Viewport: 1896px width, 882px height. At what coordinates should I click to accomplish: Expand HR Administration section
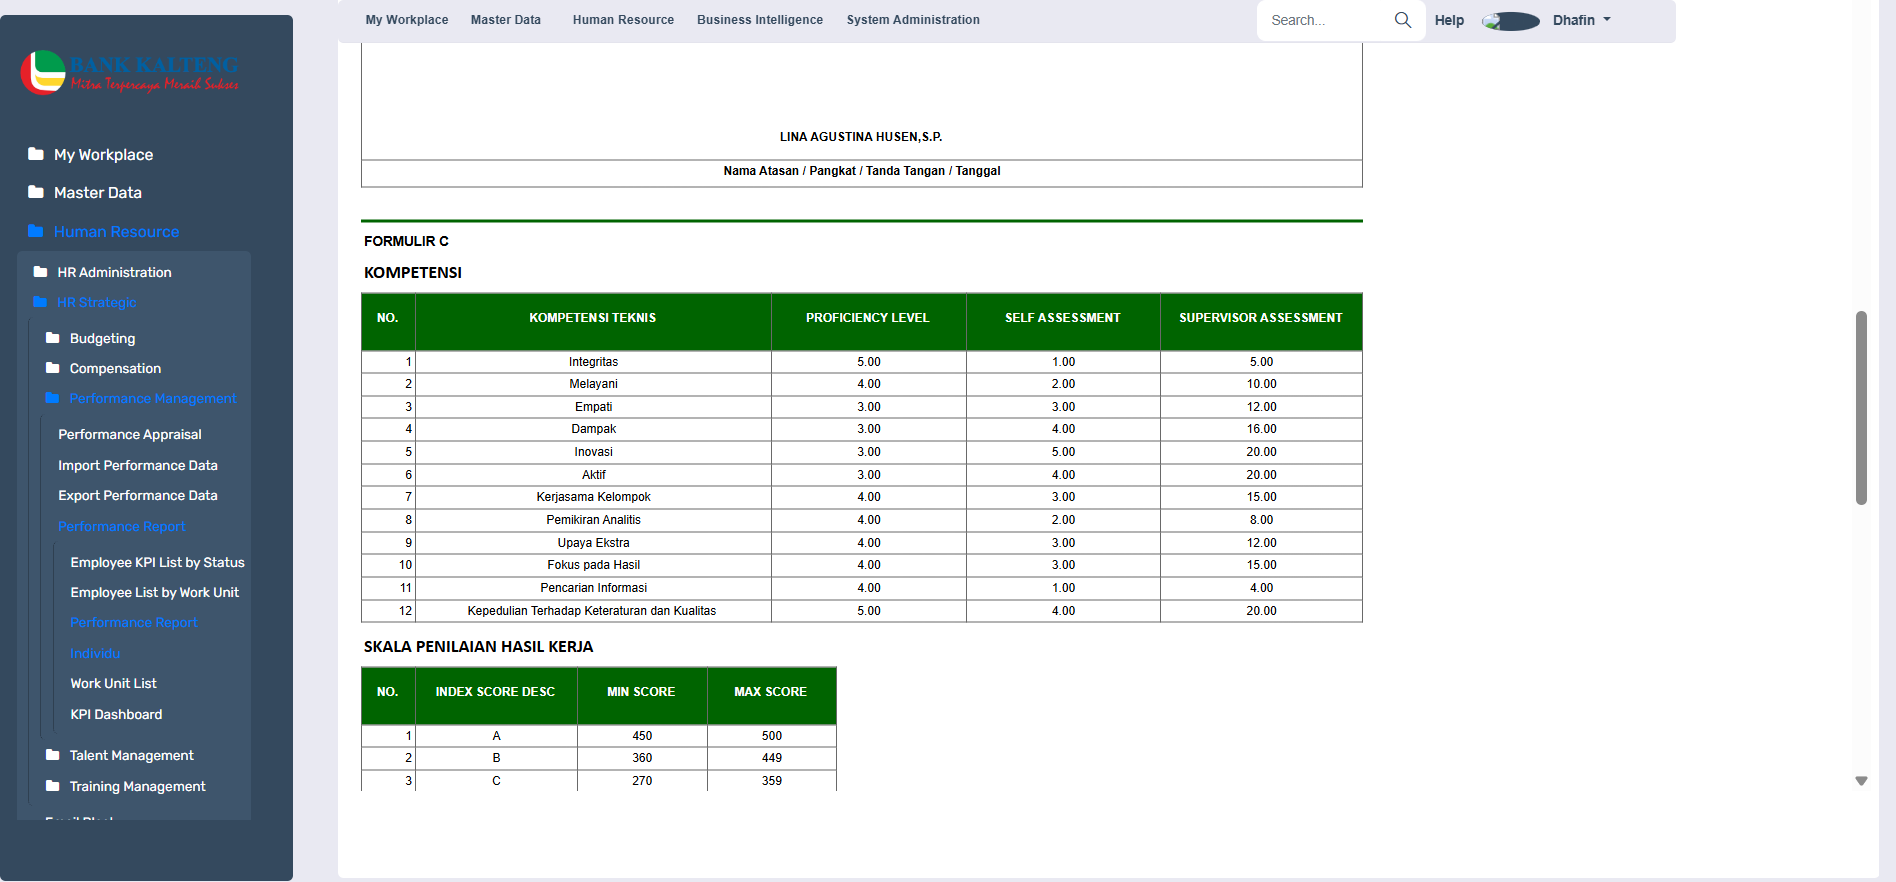tap(114, 272)
